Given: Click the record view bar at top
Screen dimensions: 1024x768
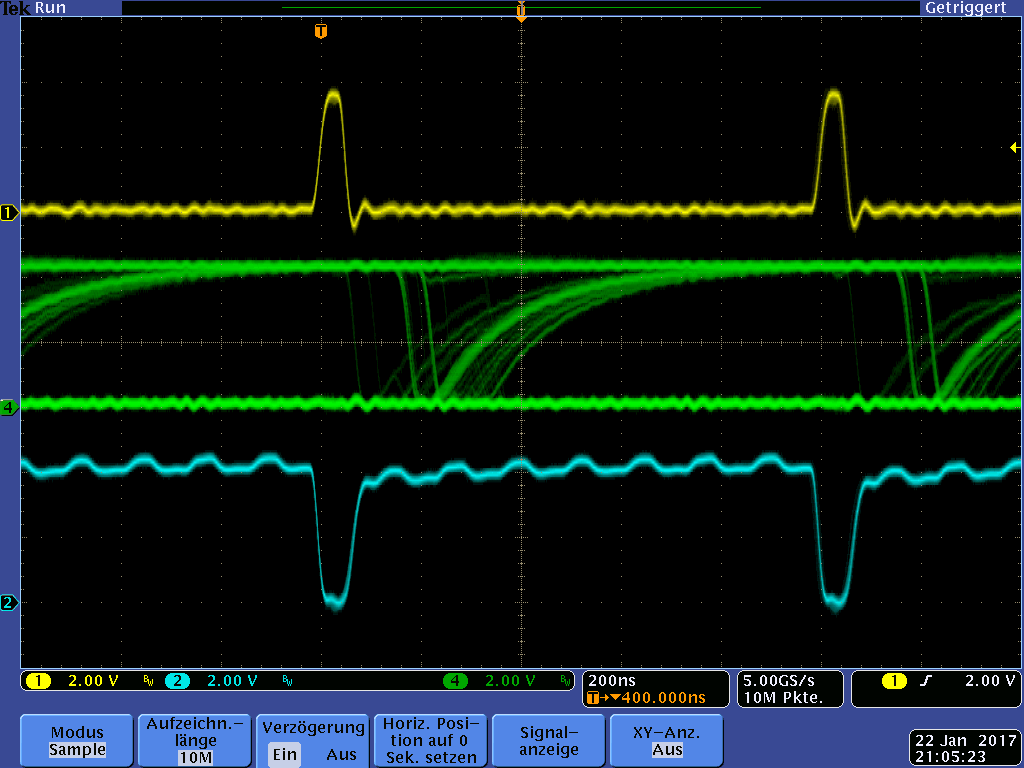Looking at the screenshot, I should [x=520, y=8].
